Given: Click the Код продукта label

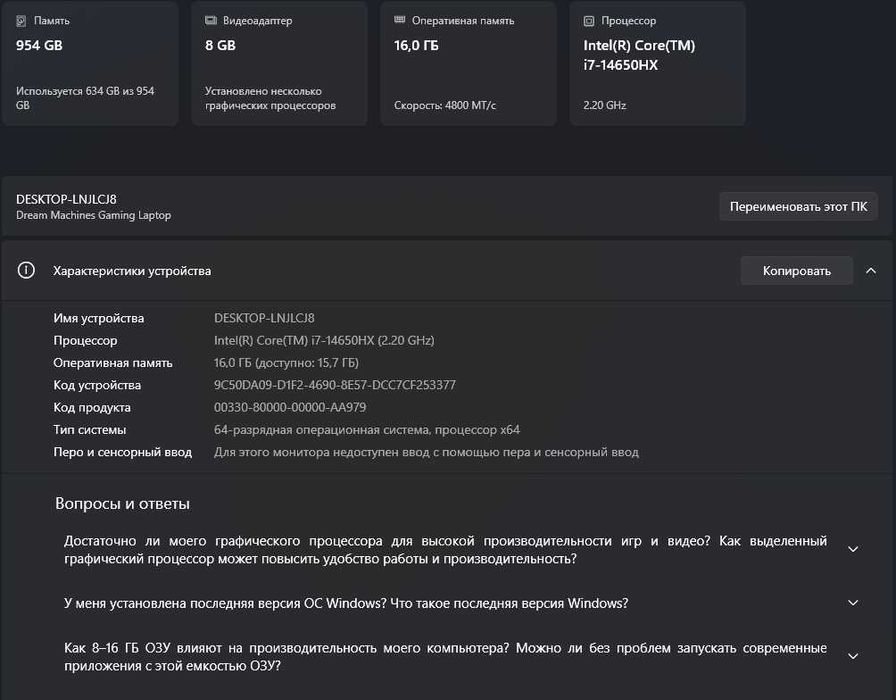Looking at the screenshot, I should 92,407.
